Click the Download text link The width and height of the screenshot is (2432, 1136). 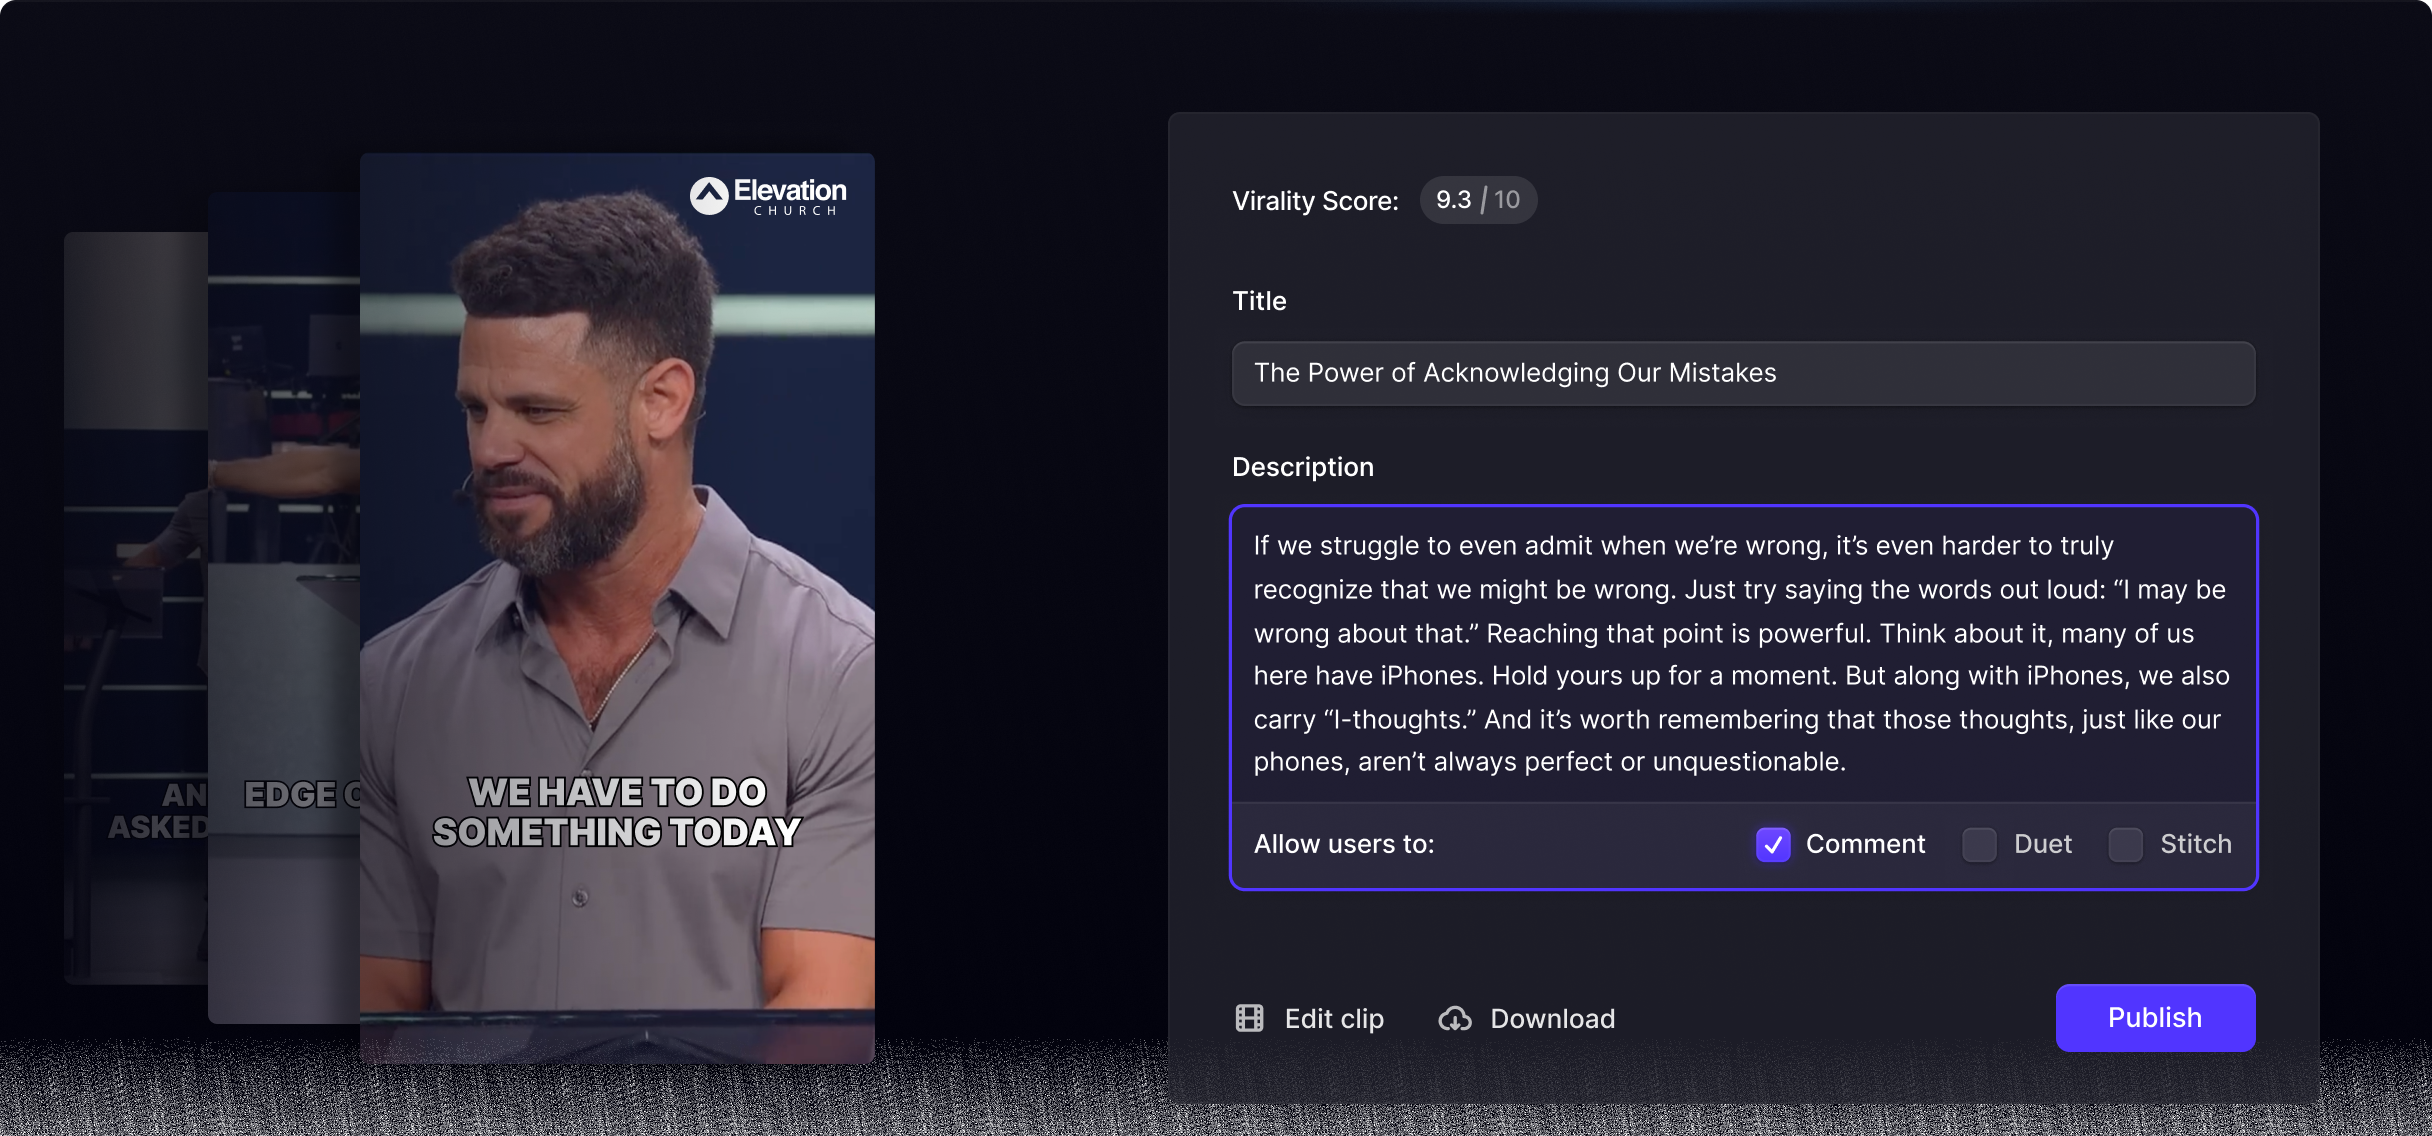[x=1552, y=1018]
